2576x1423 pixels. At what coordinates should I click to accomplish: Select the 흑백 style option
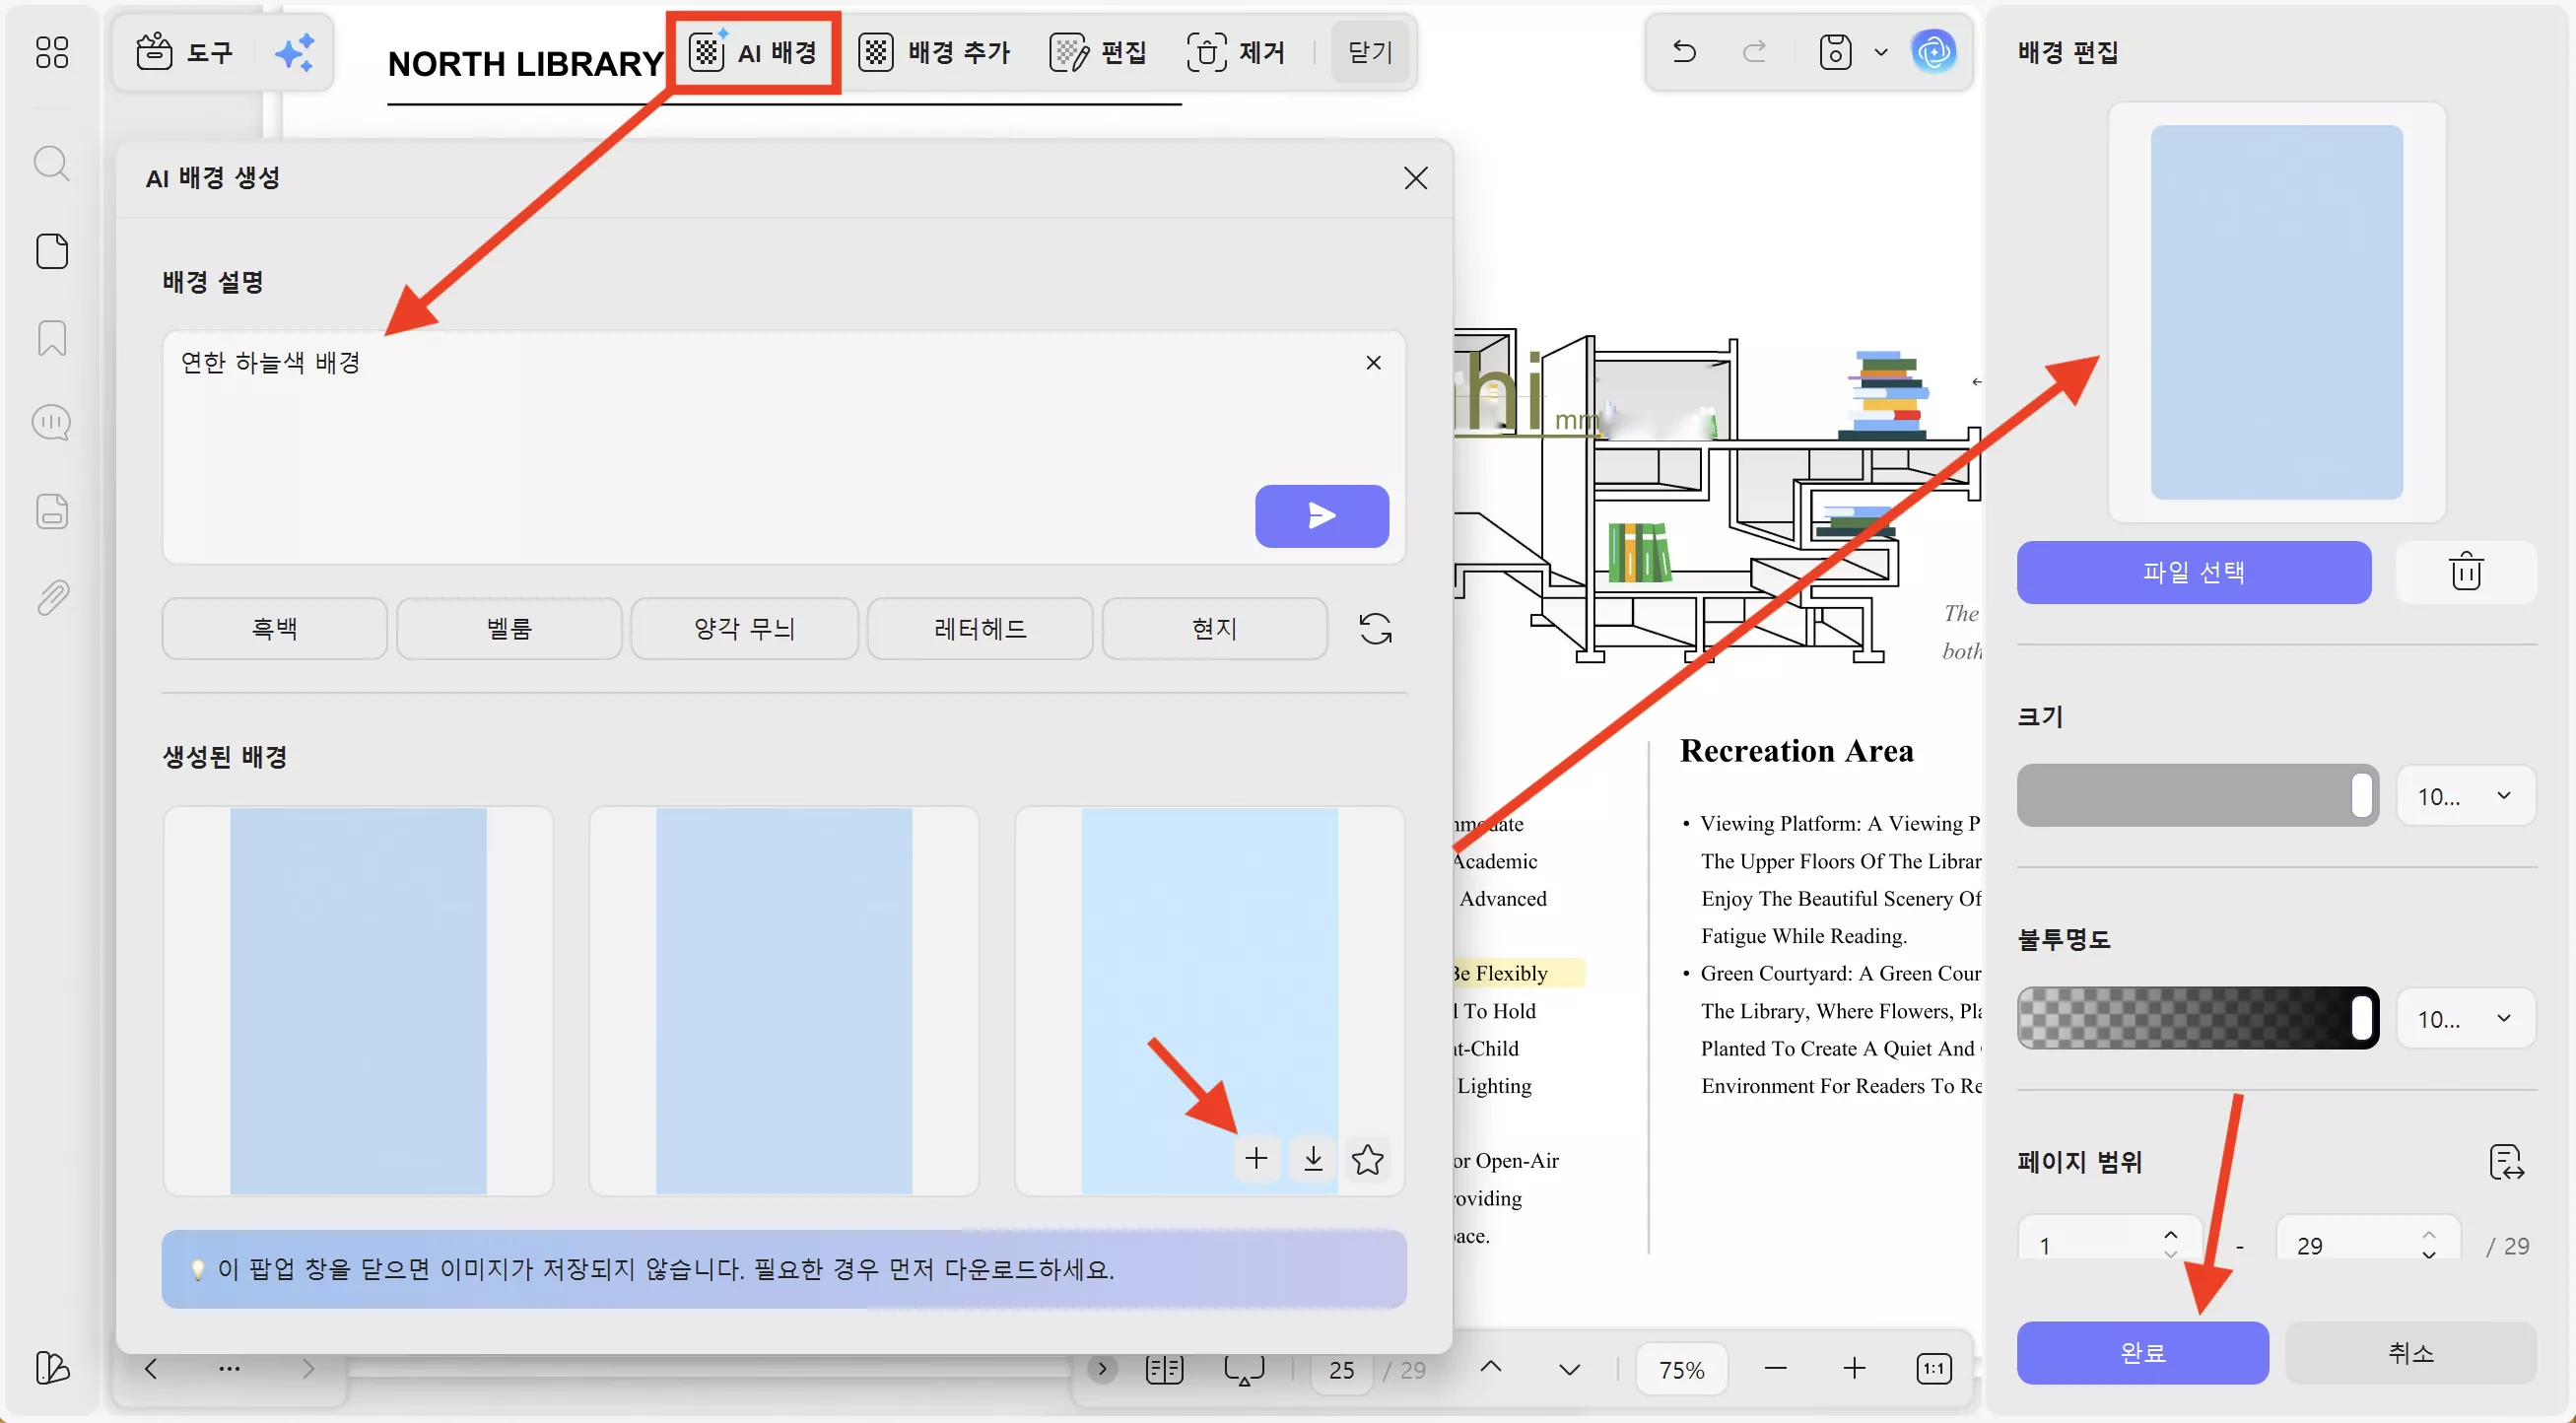pos(274,628)
